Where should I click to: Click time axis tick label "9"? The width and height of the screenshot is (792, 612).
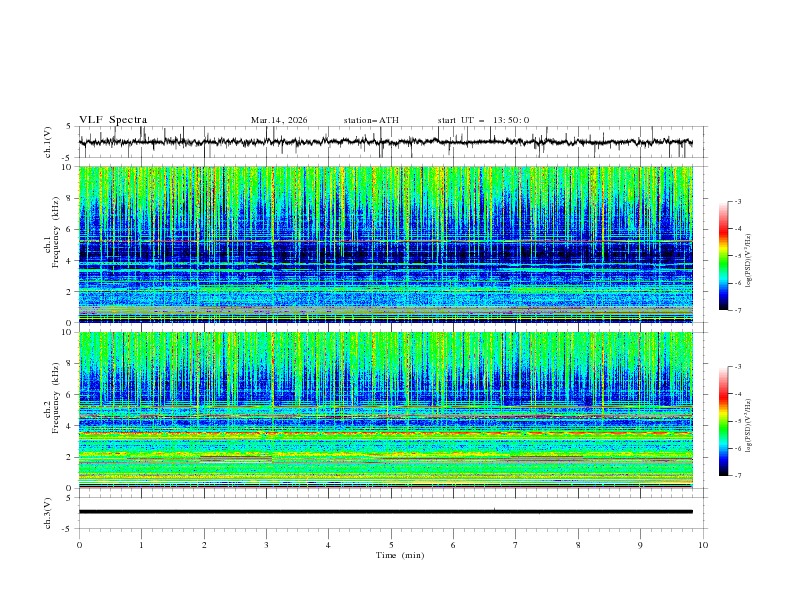pyautogui.click(x=640, y=545)
